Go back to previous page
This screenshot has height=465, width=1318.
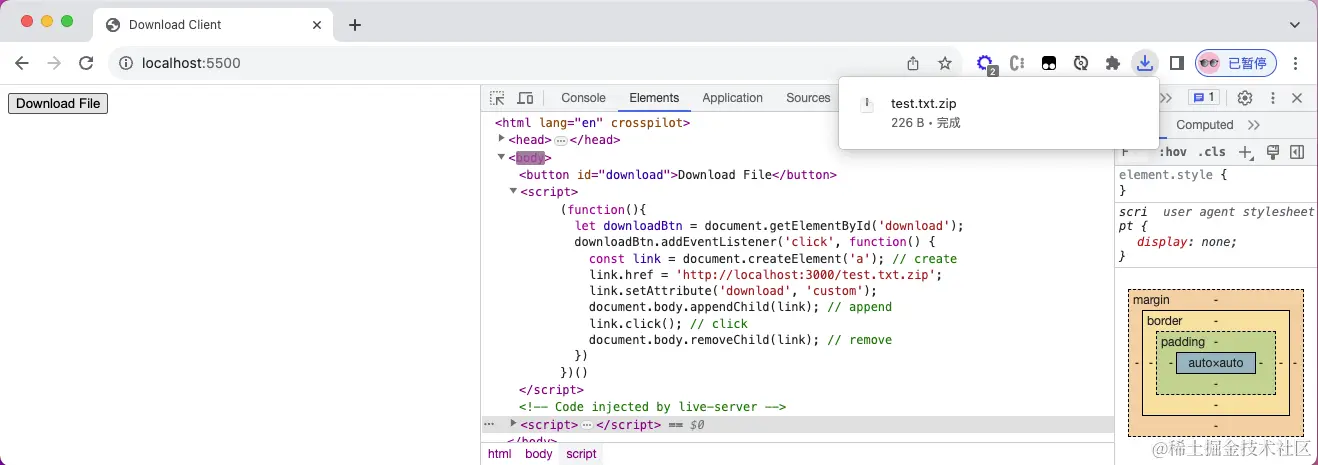pos(22,63)
